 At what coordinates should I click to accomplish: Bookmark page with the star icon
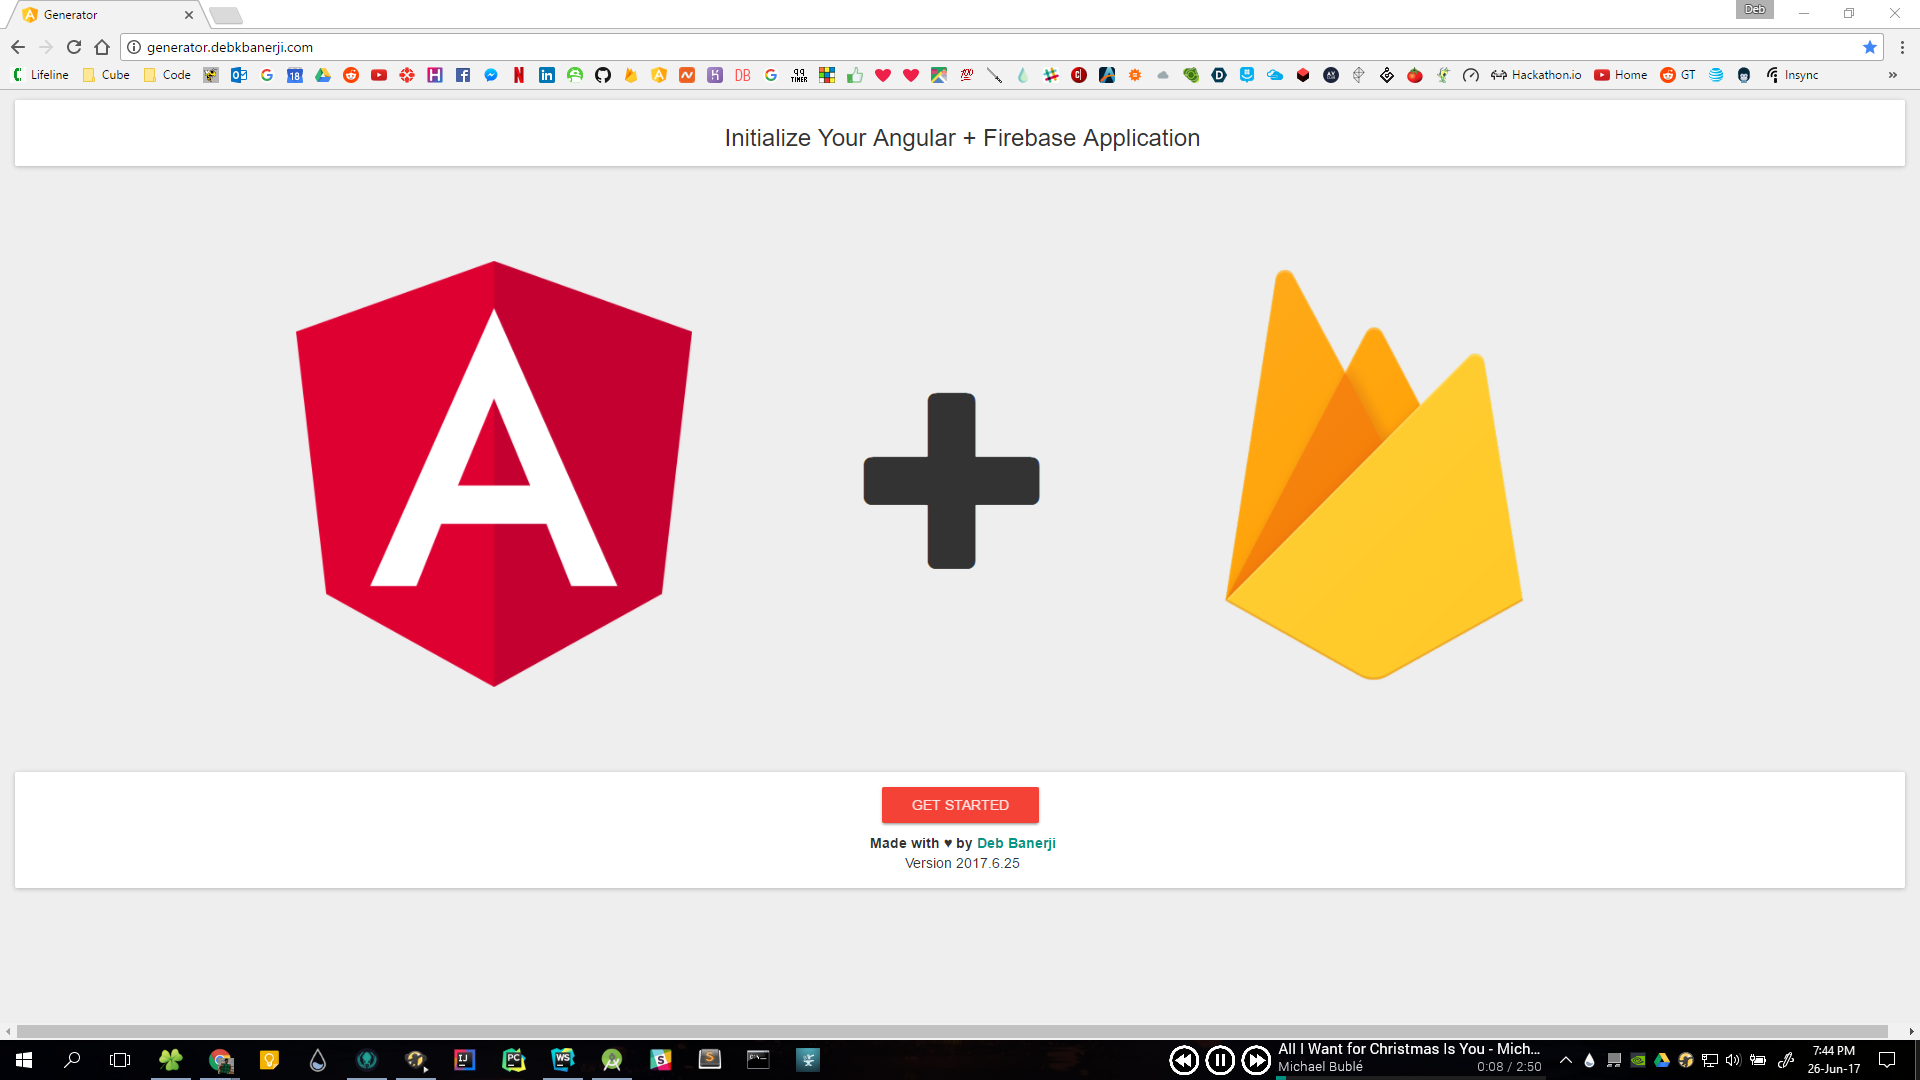click(x=1870, y=47)
